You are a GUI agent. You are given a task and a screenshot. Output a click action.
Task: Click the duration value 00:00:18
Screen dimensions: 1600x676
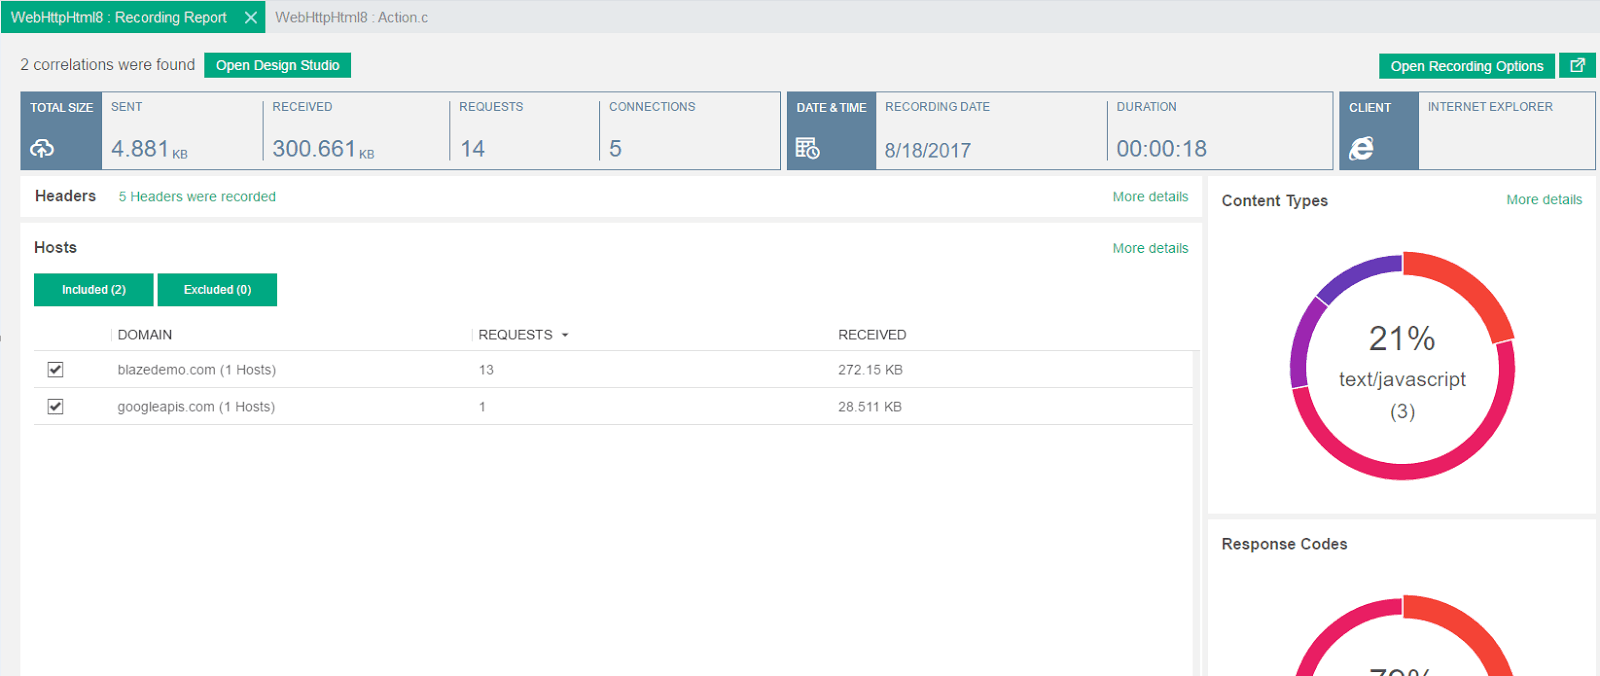click(1162, 149)
